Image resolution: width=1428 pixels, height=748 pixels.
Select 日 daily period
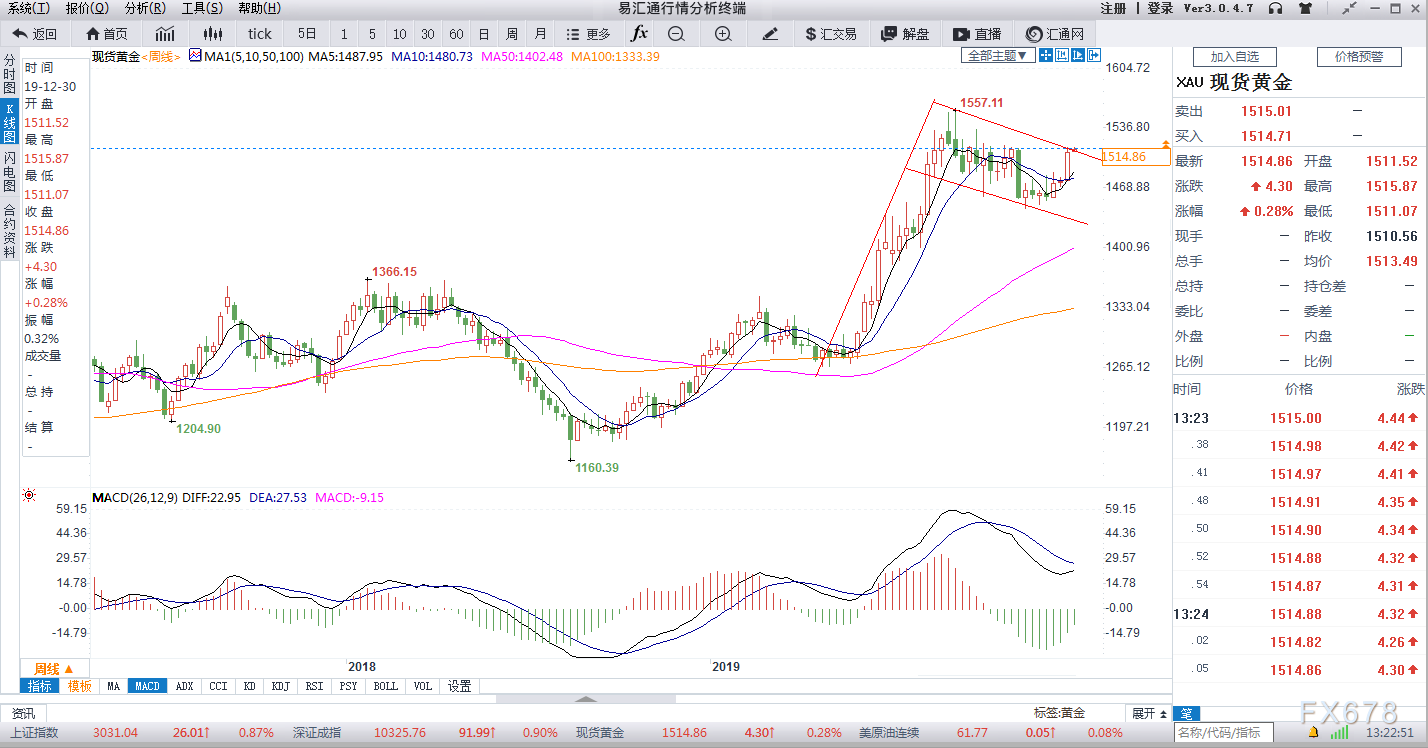pyautogui.click(x=484, y=33)
